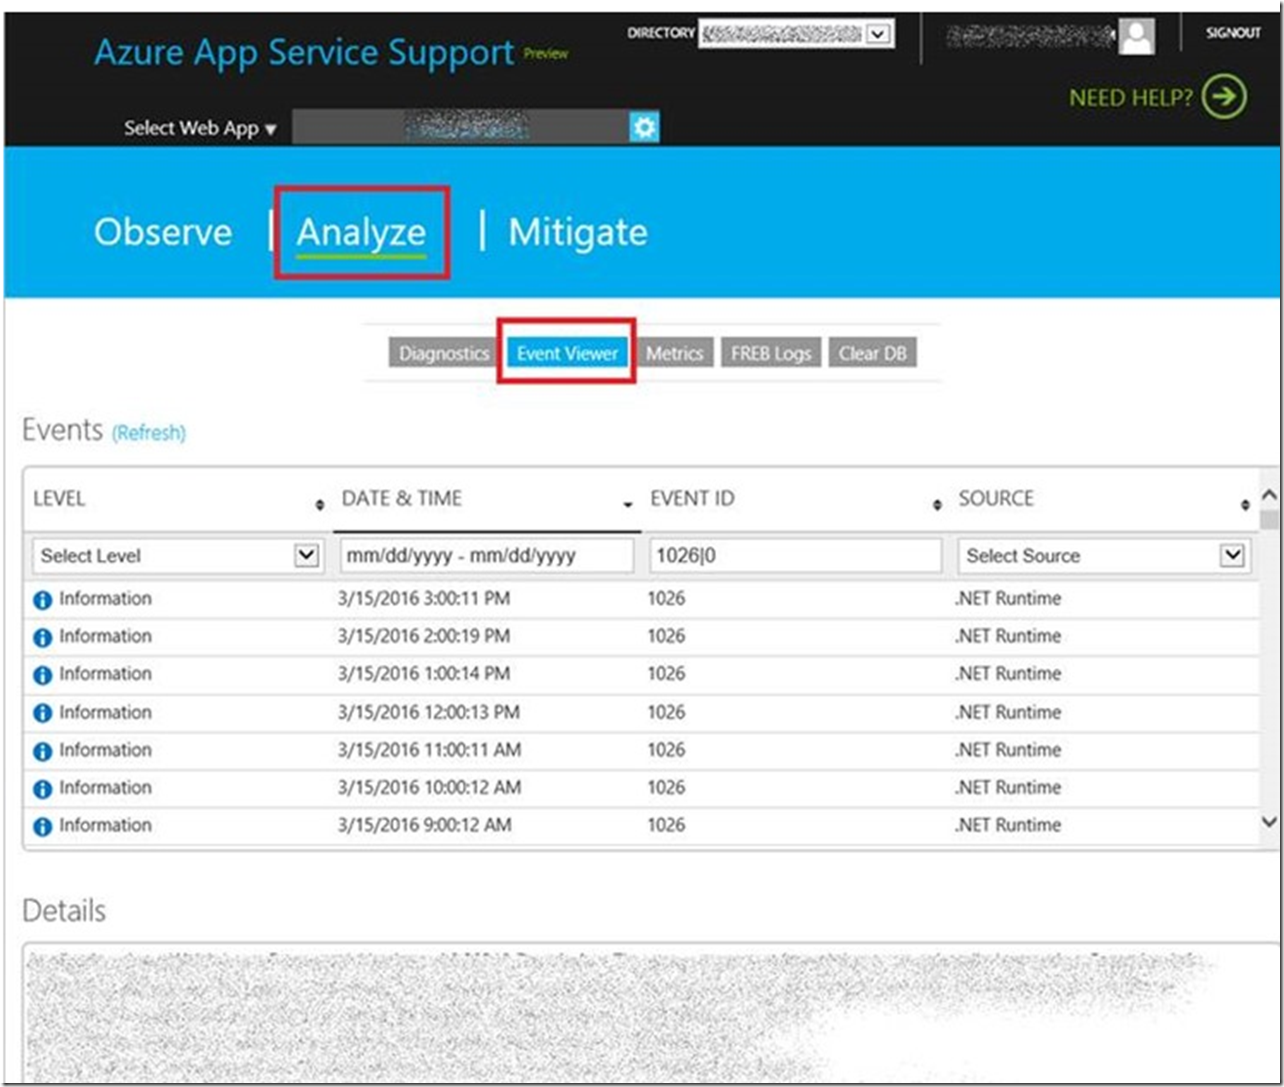The width and height of the screenshot is (1284, 1087).
Task: Switch to the Analyze section
Action: coord(361,232)
